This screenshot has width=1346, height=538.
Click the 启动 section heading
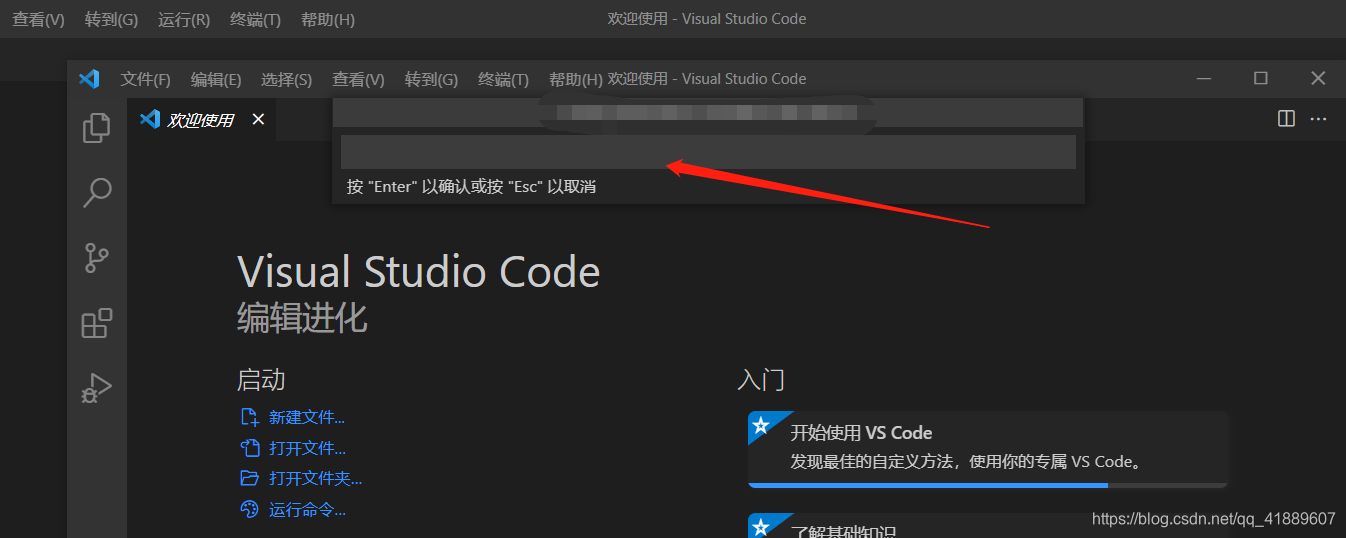[x=261, y=380]
